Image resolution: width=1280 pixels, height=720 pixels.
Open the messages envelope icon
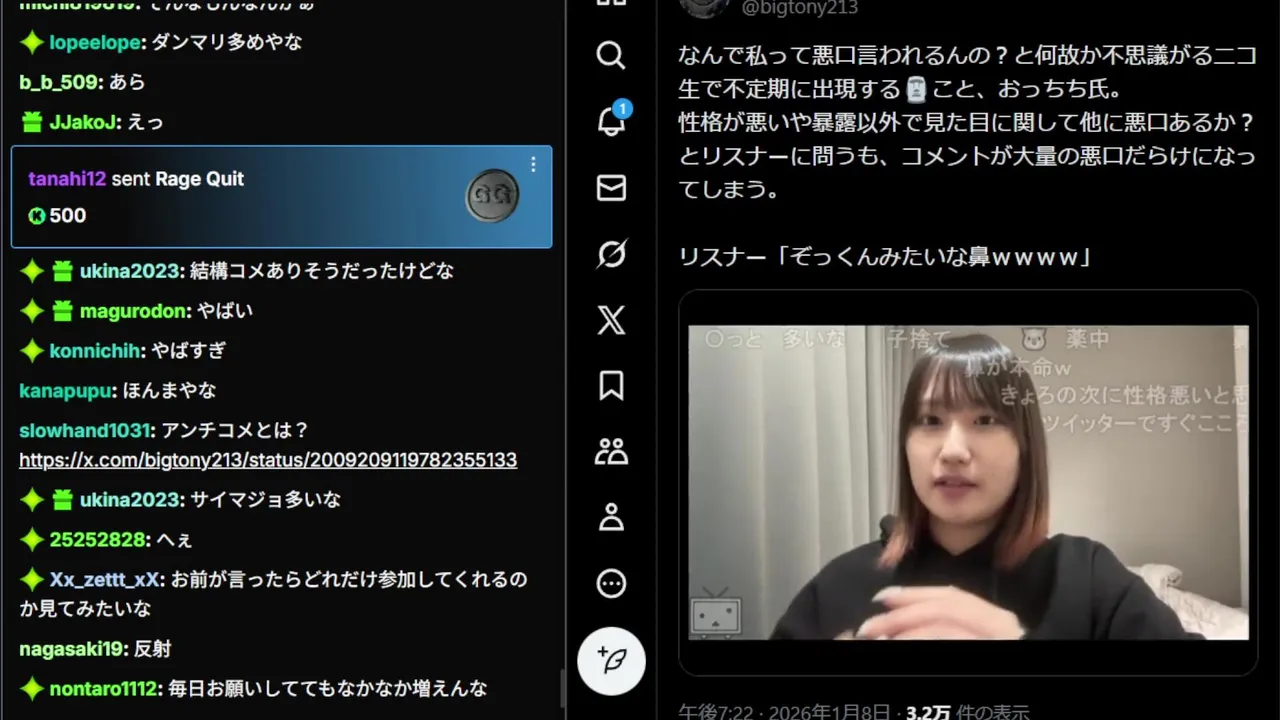pos(611,188)
